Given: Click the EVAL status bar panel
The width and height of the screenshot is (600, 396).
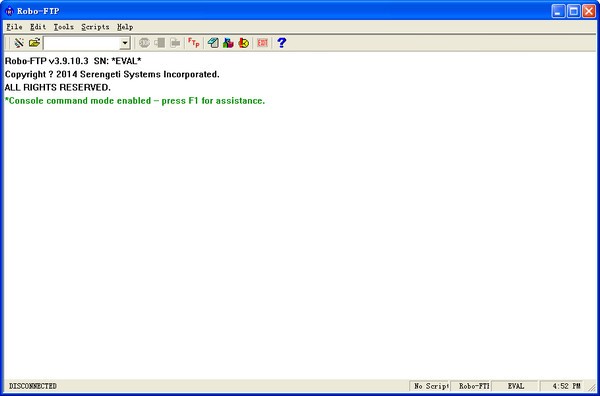Looking at the screenshot, I should pos(516,386).
